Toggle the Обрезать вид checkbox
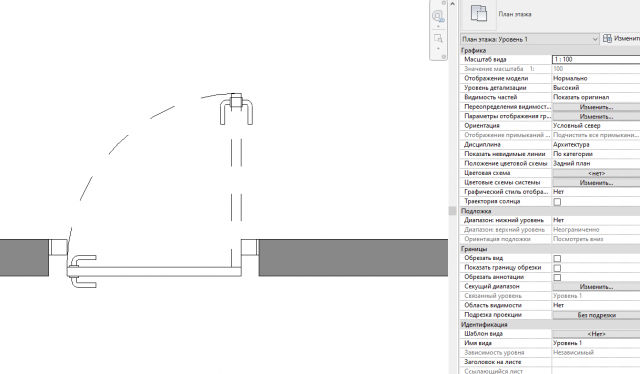Screen dimensions: 640x374 (x=557, y=258)
